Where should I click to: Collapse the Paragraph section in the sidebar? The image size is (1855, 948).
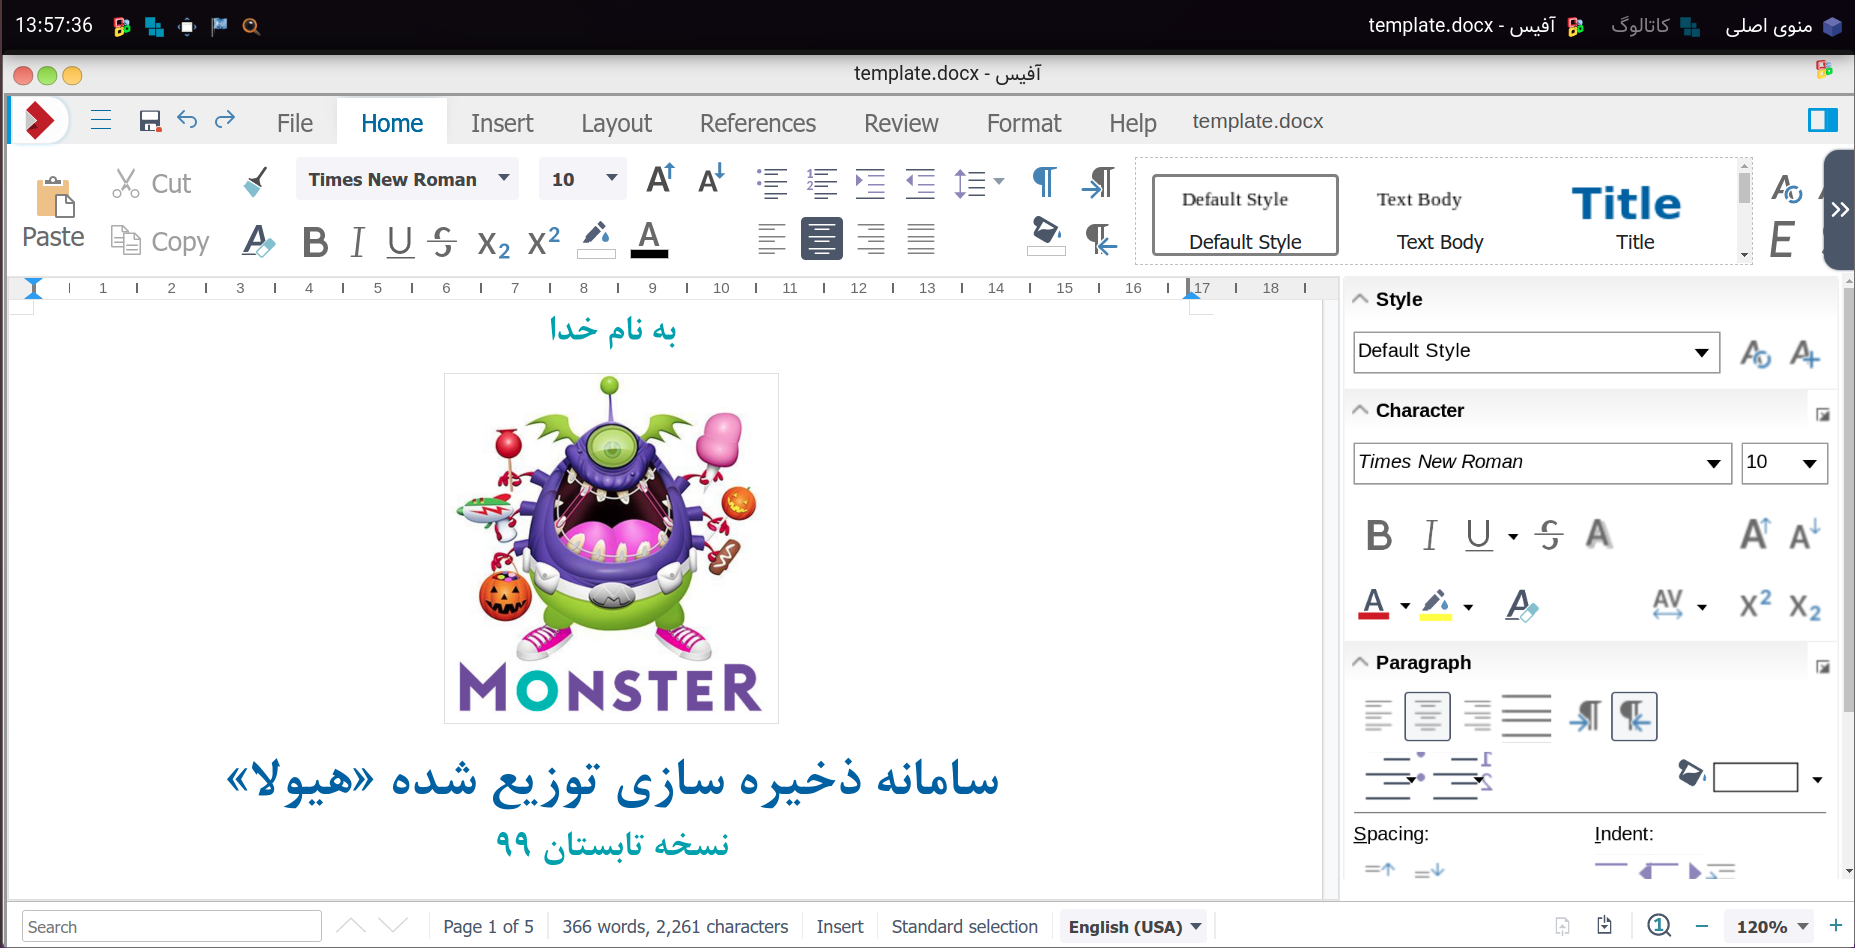tap(1360, 662)
